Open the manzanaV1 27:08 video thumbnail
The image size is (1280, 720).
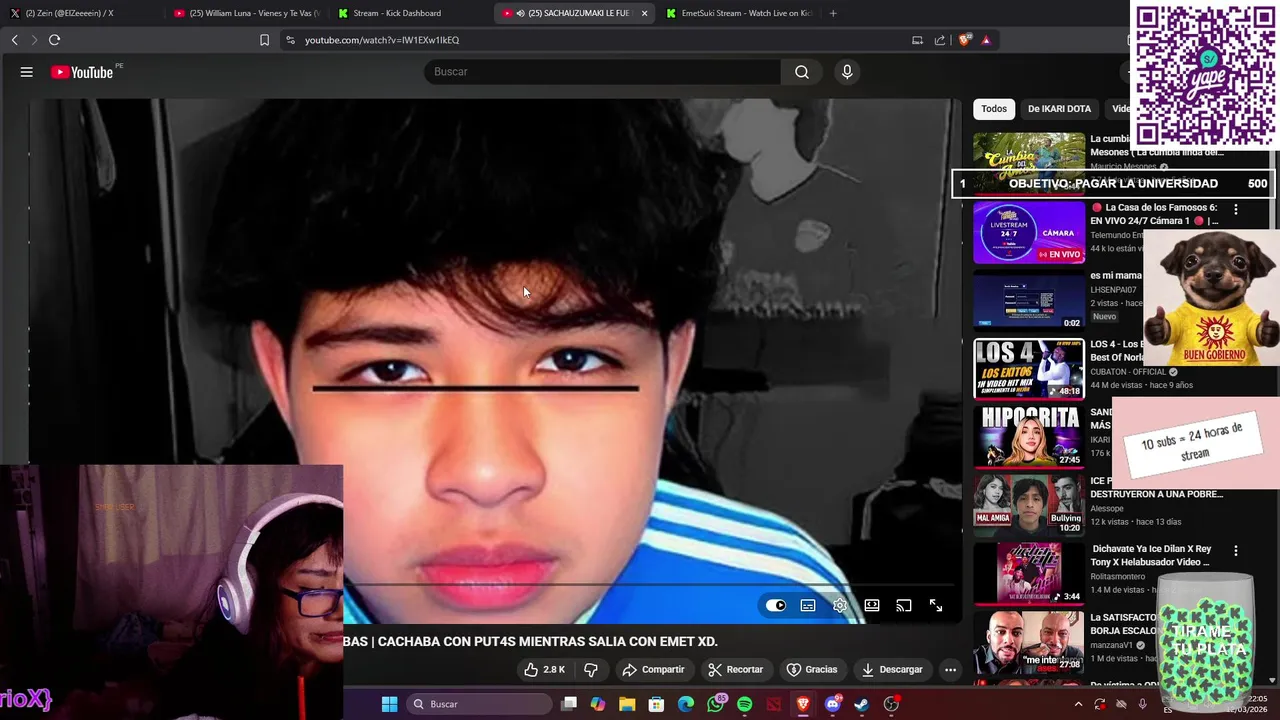(1029, 642)
